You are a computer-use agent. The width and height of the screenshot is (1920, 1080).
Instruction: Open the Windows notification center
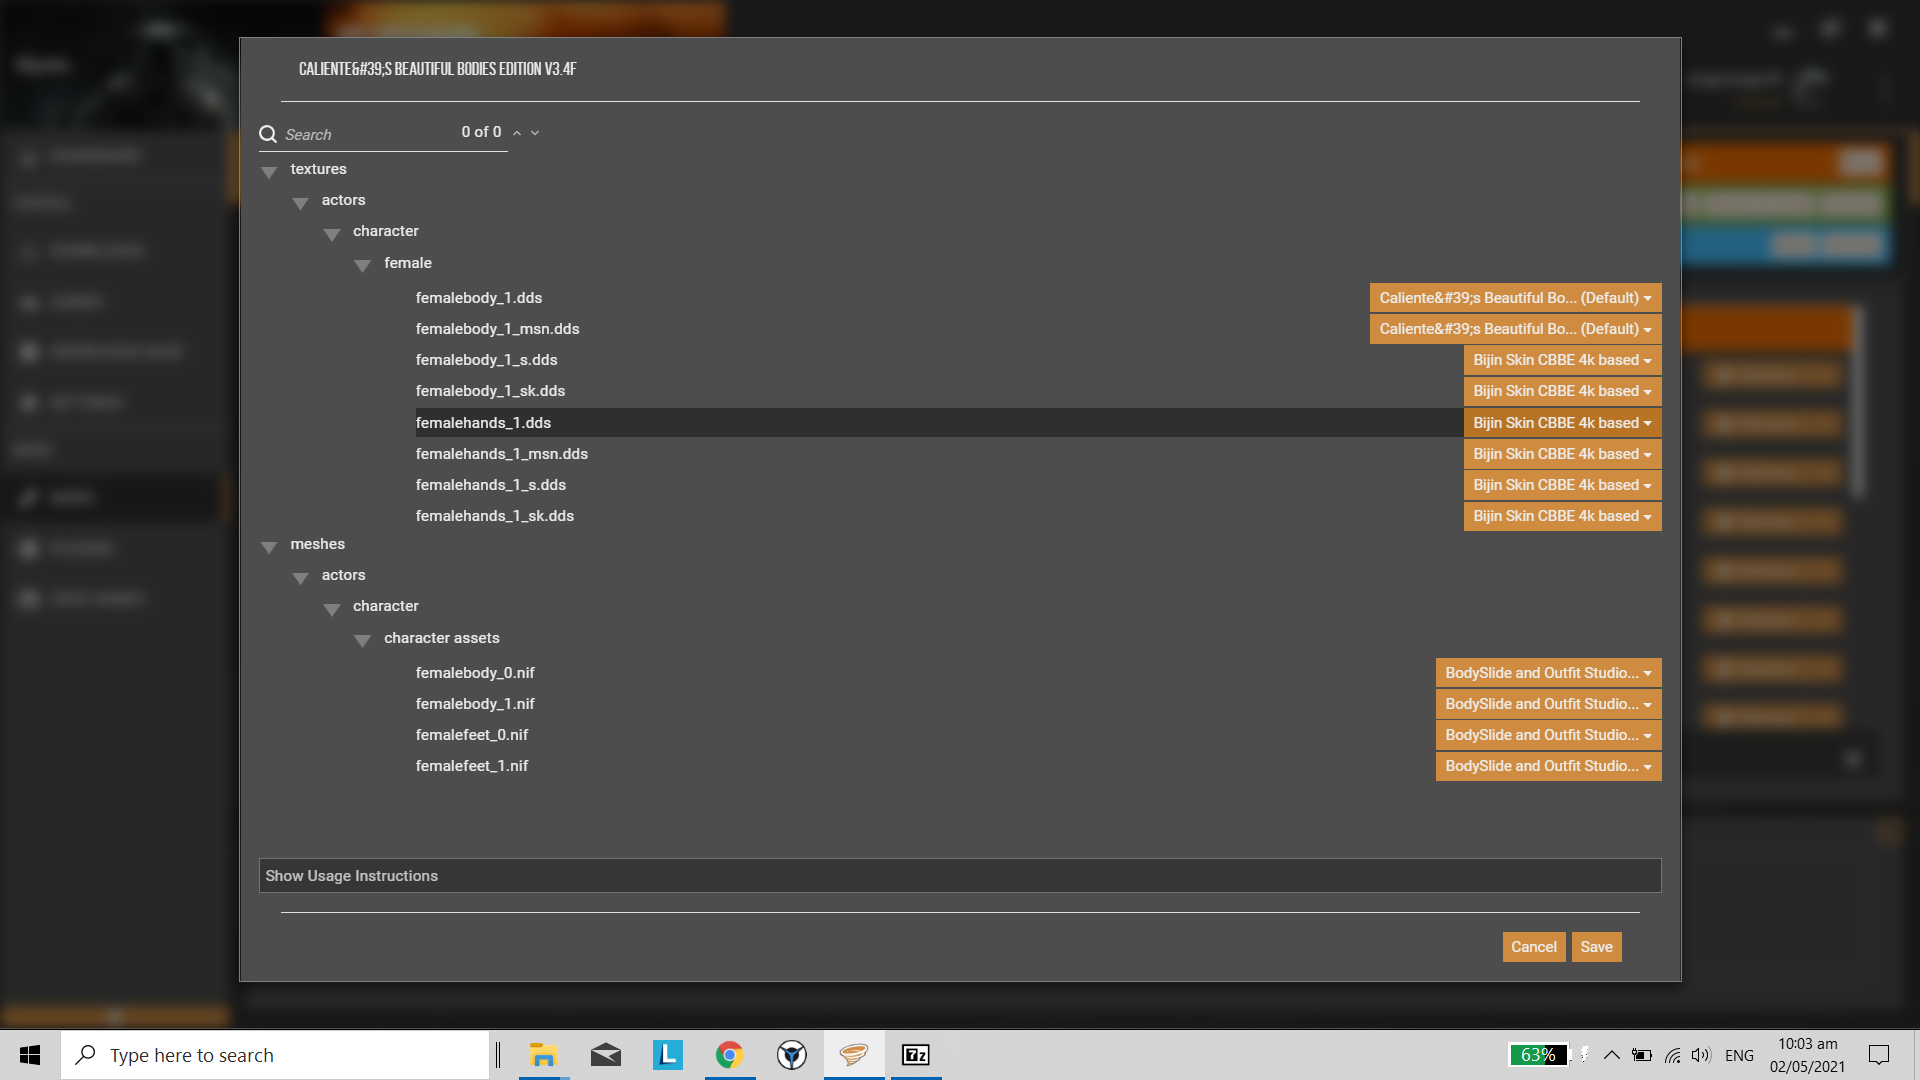click(x=1879, y=1055)
